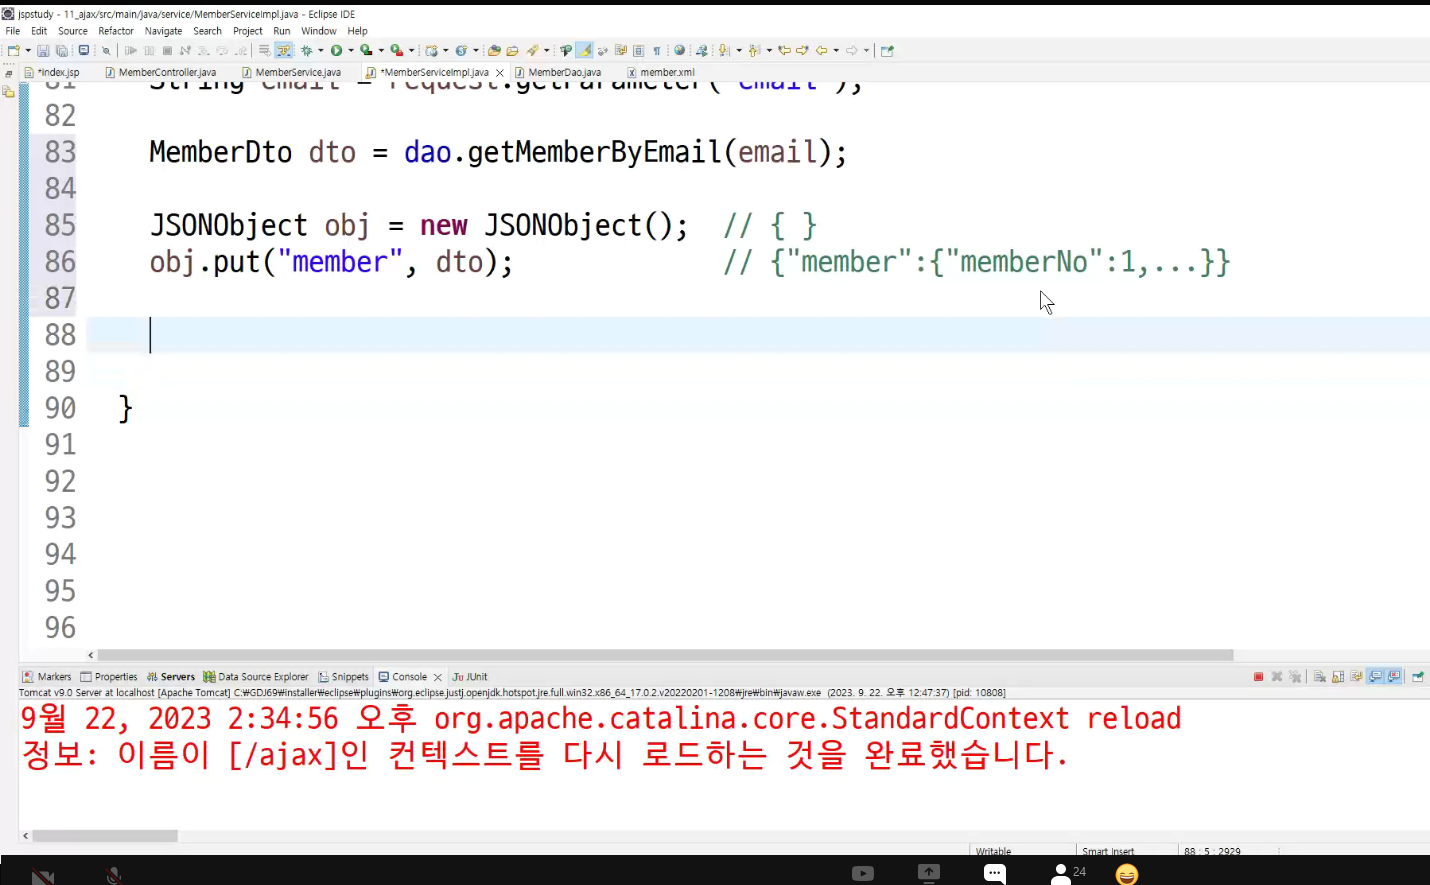The image size is (1430, 885).
Task: Click the Open Type icon
Action: (x=494, y=50)
